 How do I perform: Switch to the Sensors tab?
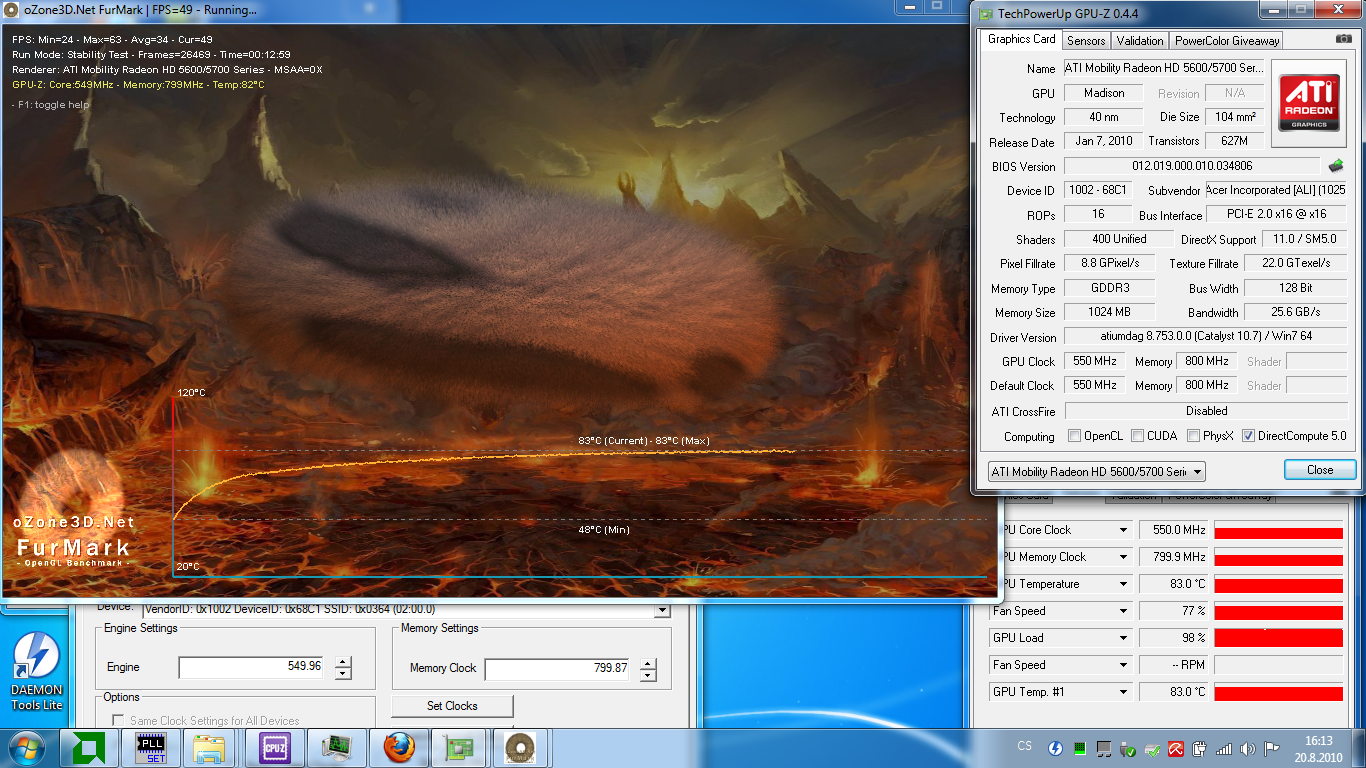[1086, 41]
